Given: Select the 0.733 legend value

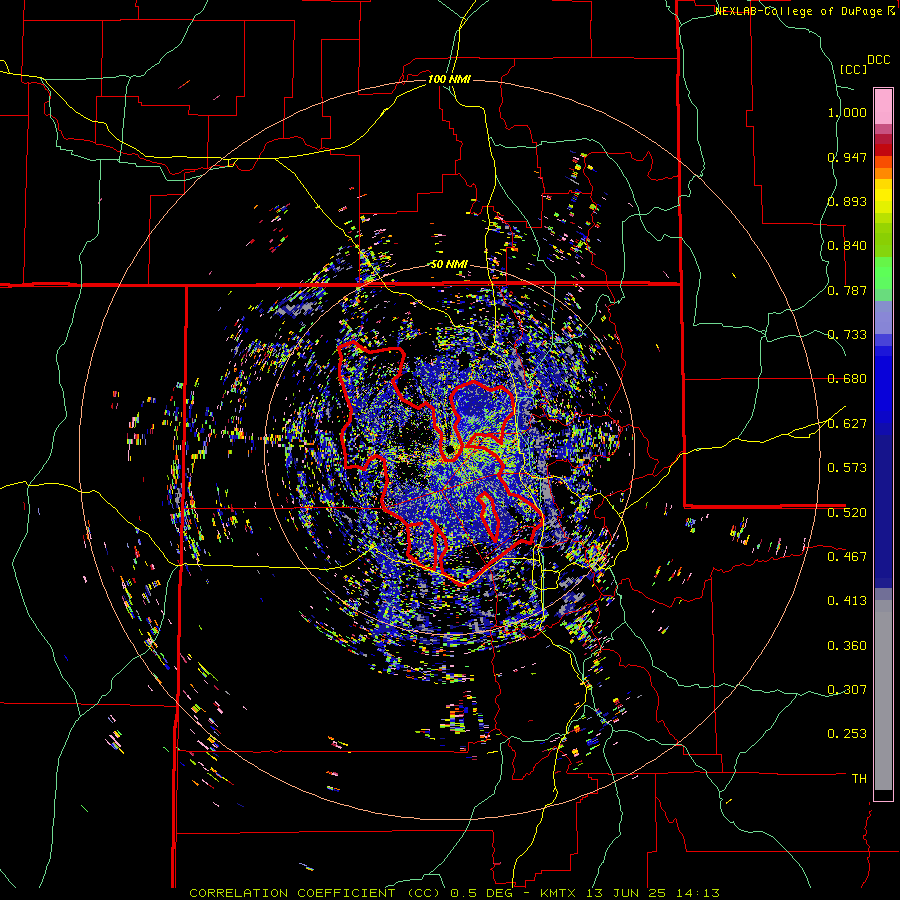Looking at the screenshot, I should pos(847,335).
